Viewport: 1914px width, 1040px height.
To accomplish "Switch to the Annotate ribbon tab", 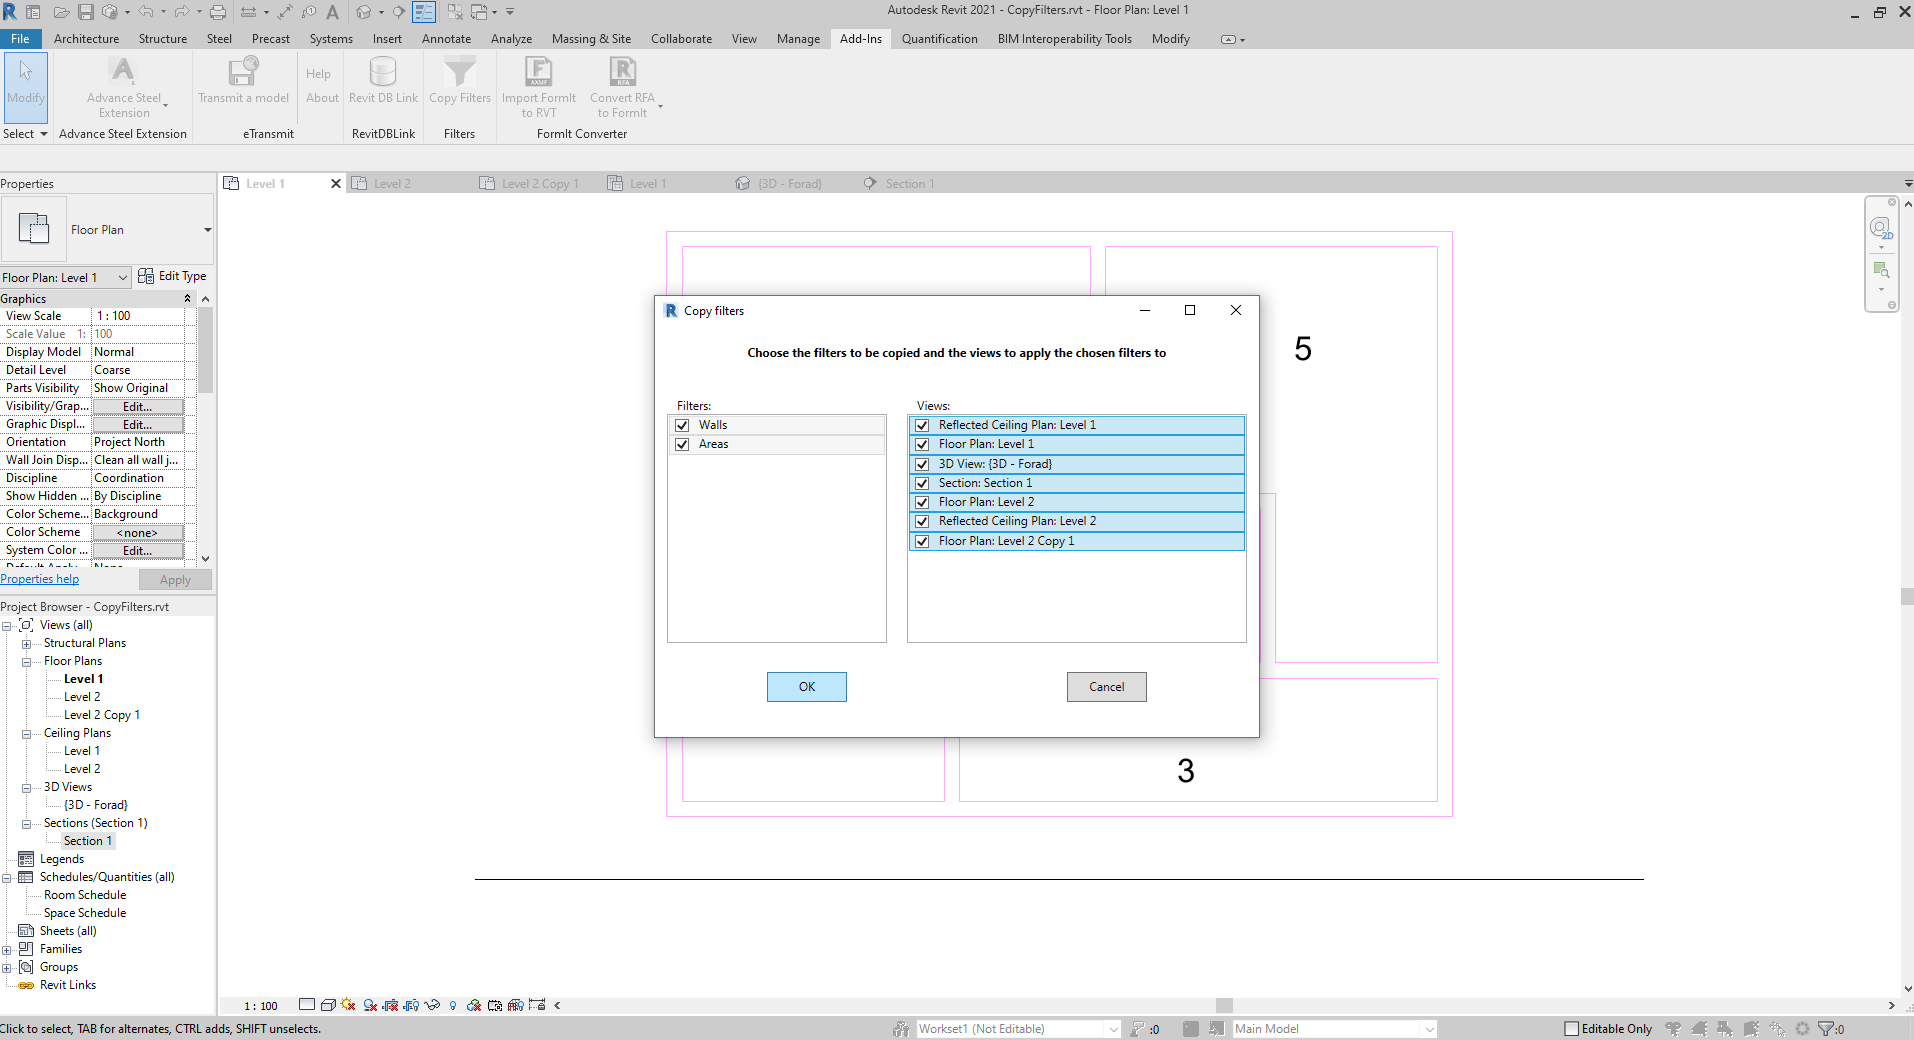I will pos(446,39).
